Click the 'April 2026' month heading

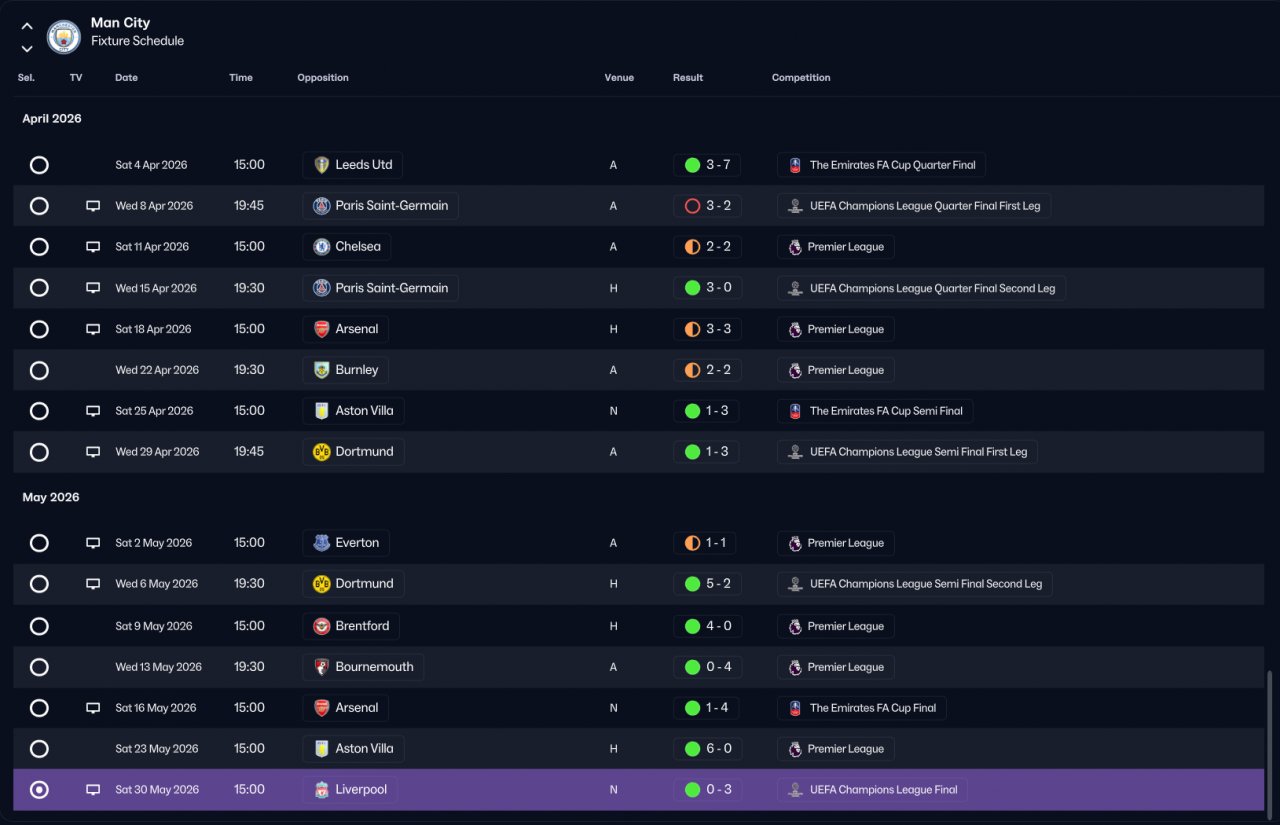(52, 119)
